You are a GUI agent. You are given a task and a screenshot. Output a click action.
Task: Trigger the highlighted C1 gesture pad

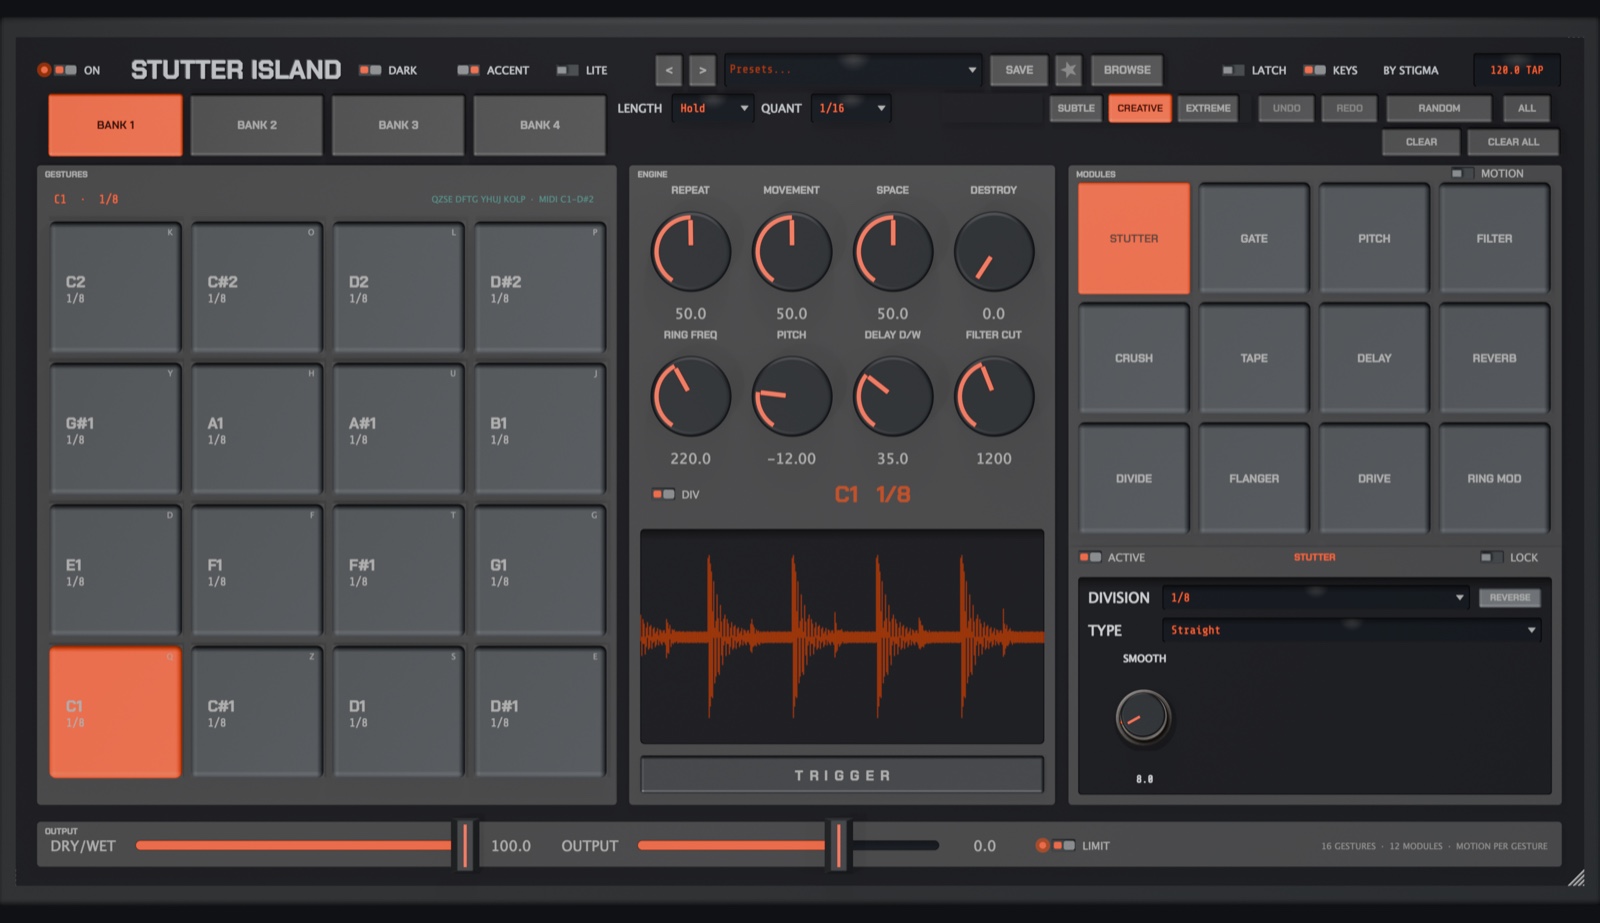115,712
